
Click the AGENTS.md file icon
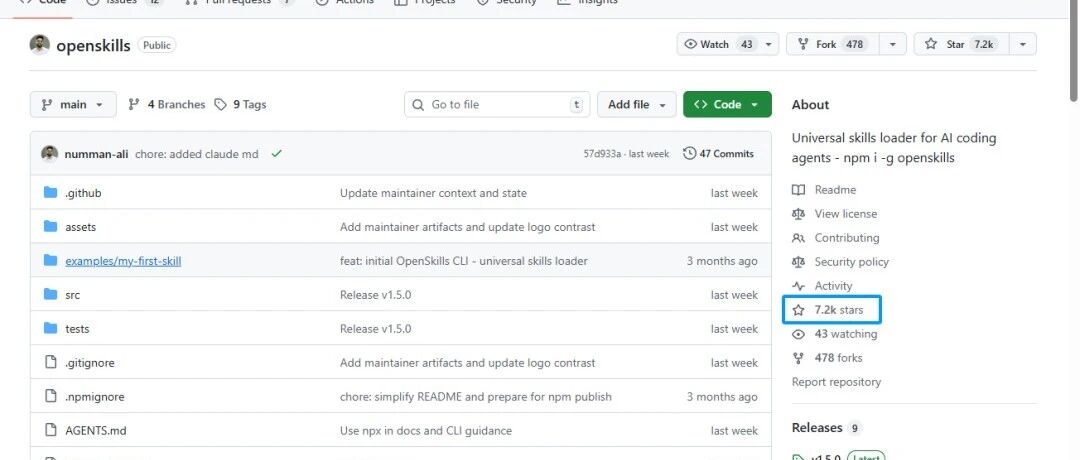[50, 430]
